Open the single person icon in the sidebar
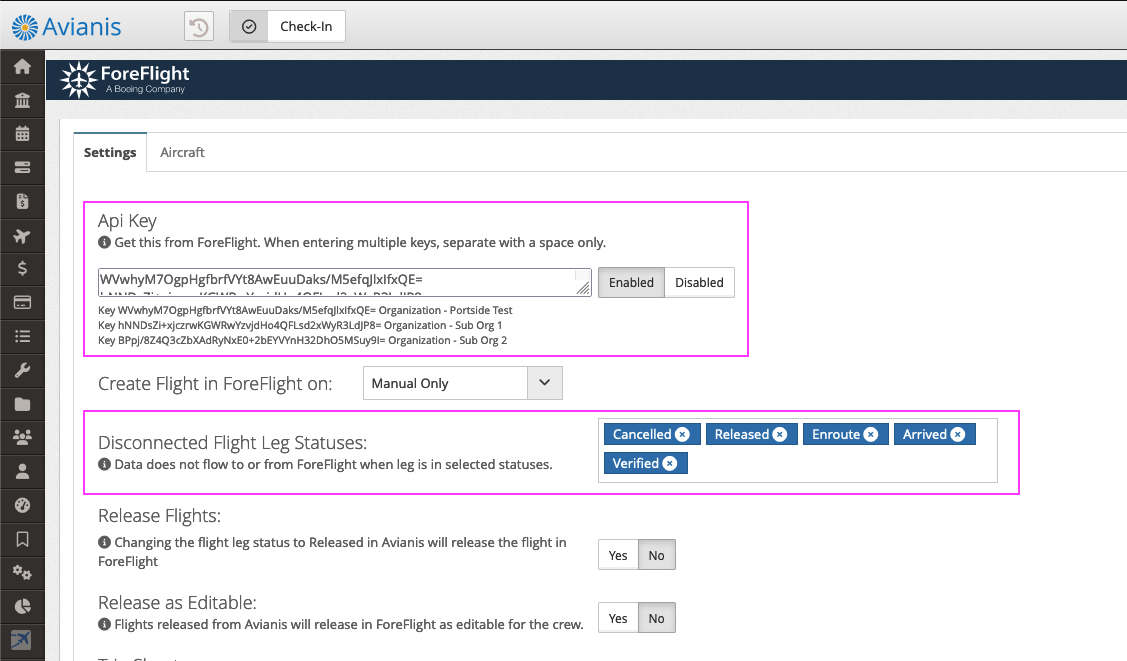Image resolution: width=1127 pixels, height=661 pixels. click(22, 471)
